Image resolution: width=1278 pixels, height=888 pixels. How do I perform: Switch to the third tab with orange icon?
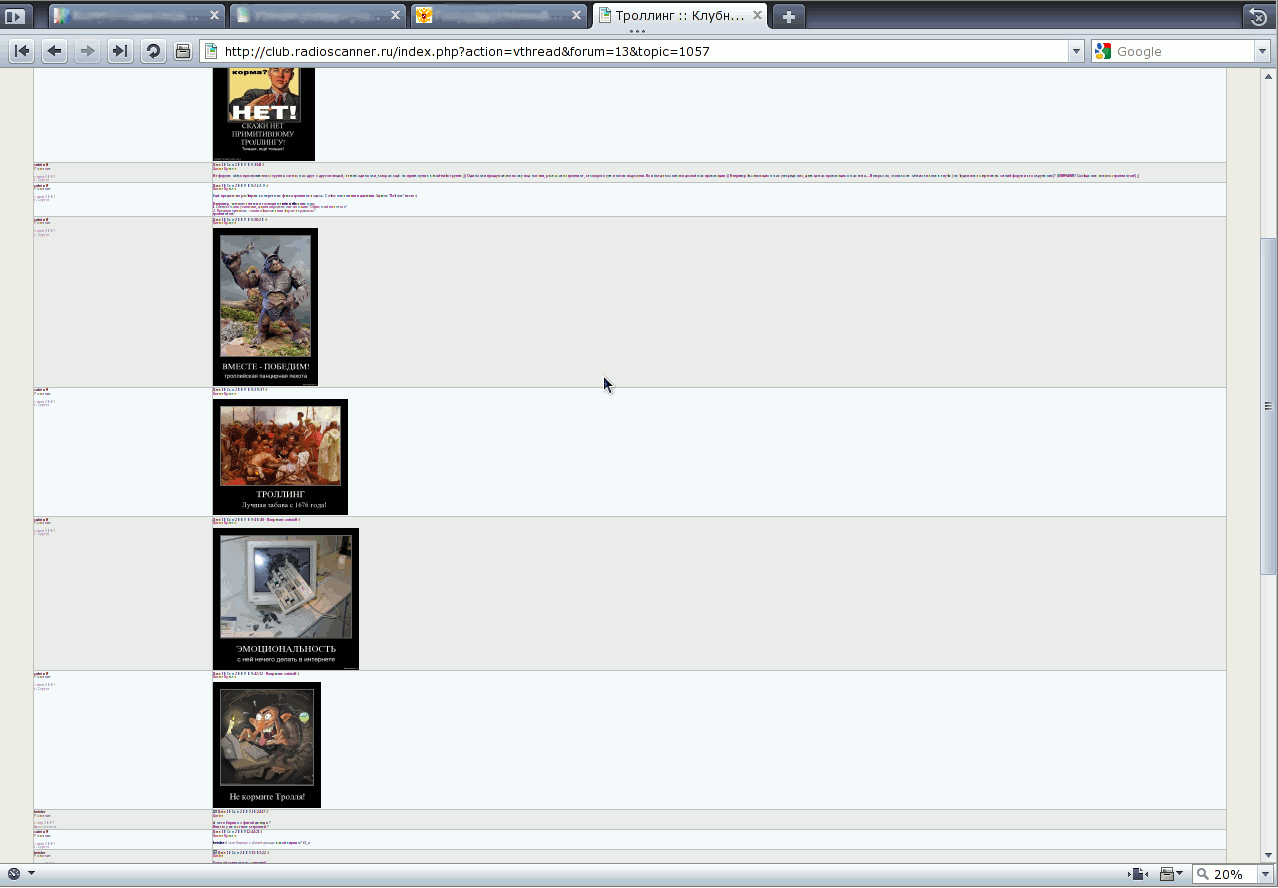click(499, 16)
